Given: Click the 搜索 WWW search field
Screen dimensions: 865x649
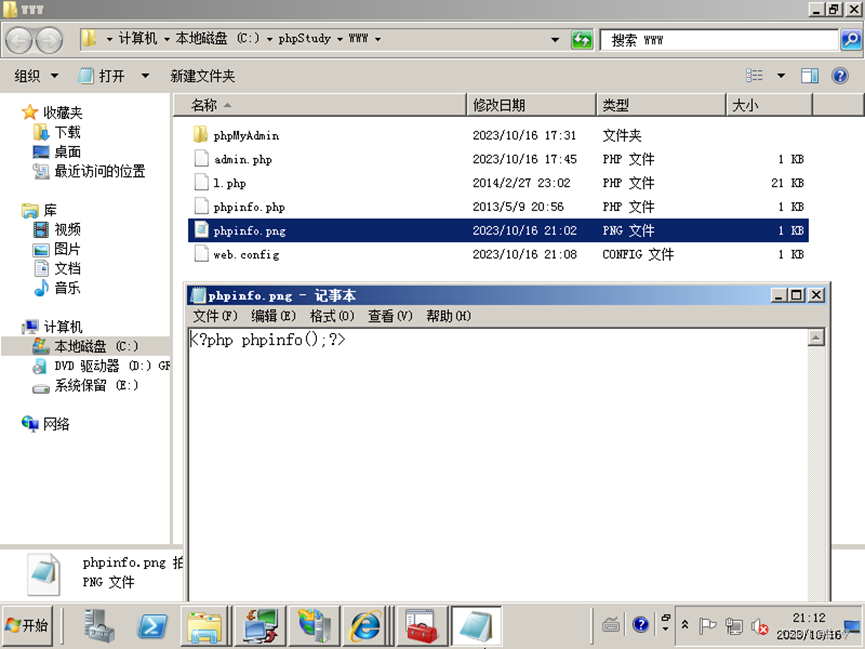Looking at the screenshot, I should pos(719,40).
